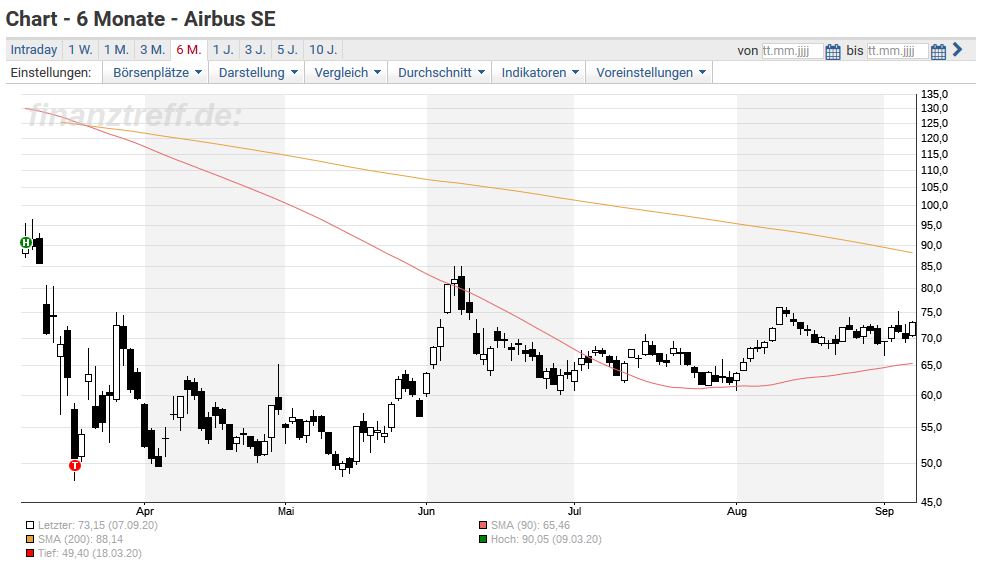Click the white Letzter legend swatch
Viewport: 991px width, 564px height.
[30, 525]
